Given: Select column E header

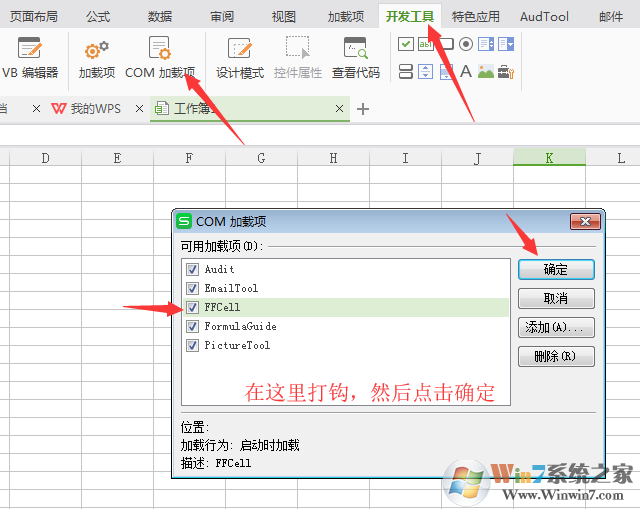Looking at the screenshot, I should (117, 158).
